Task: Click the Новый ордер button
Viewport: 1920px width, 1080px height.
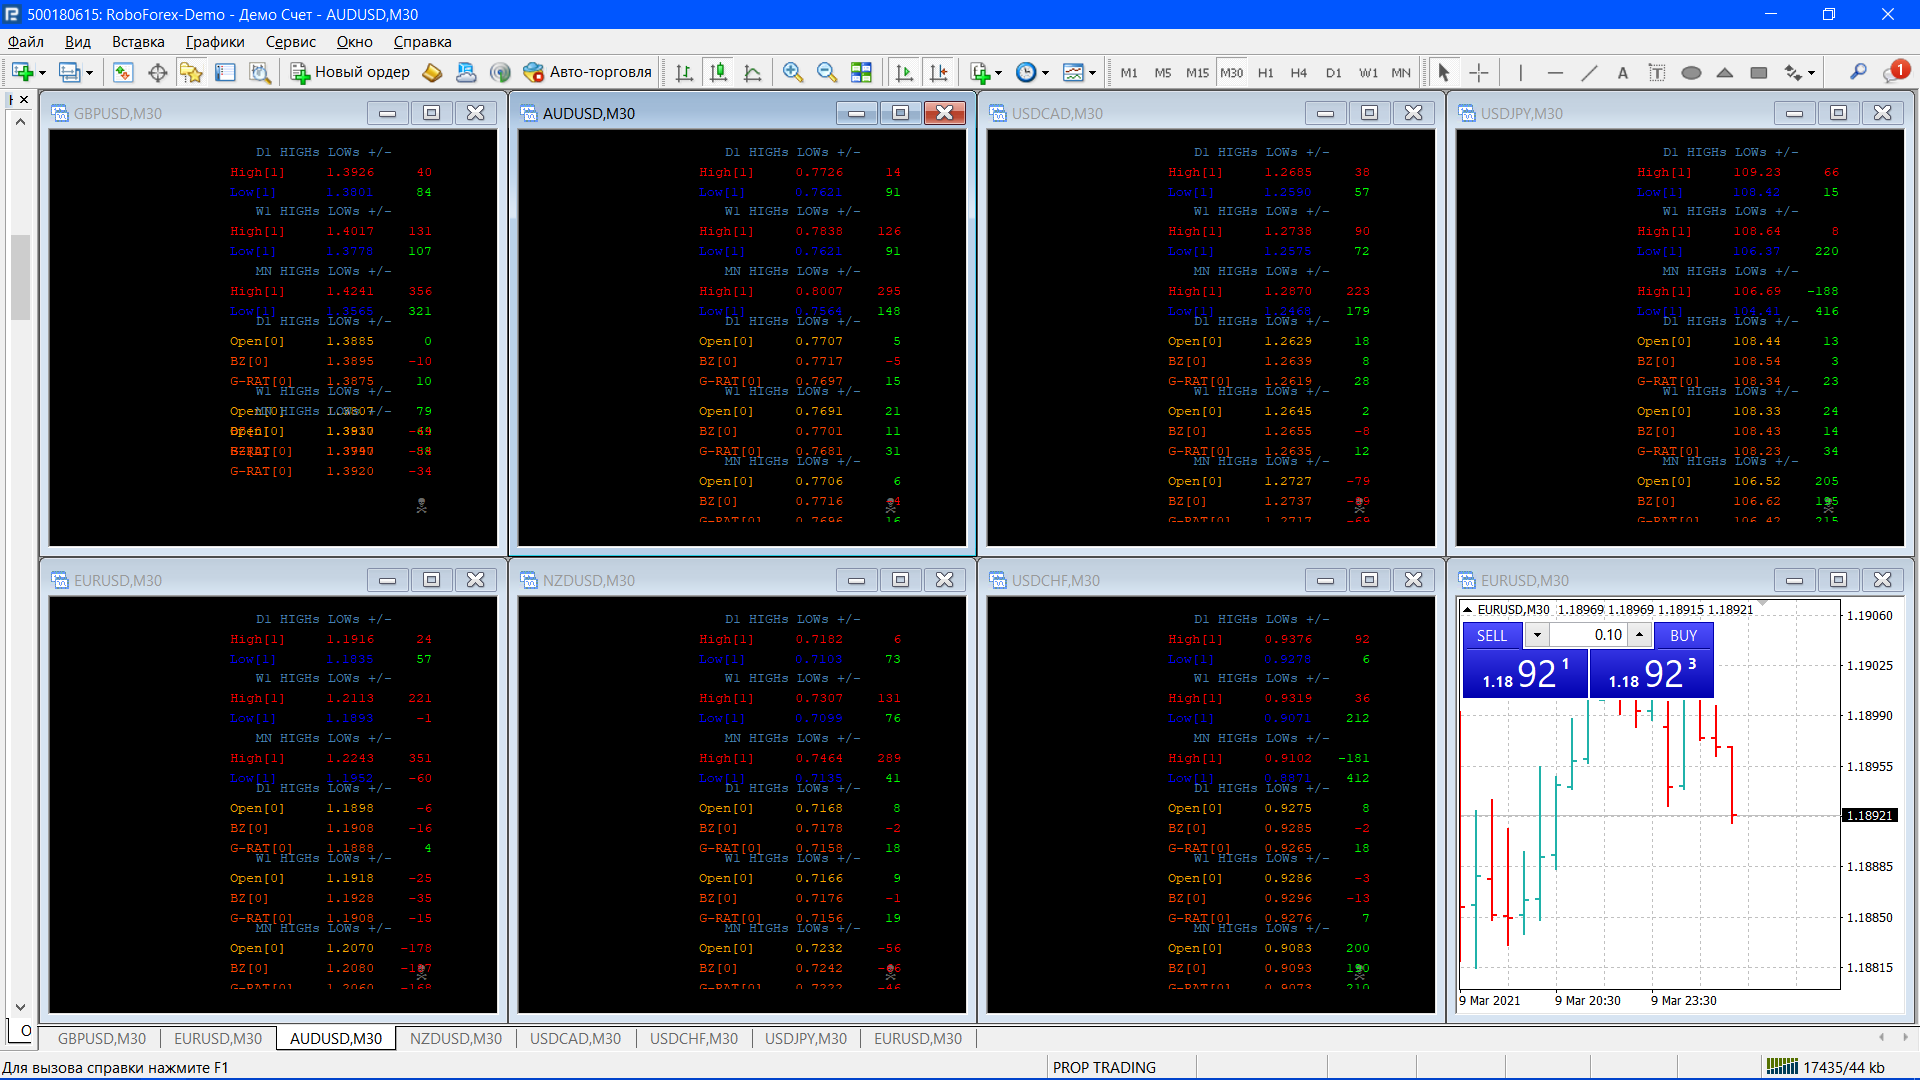Action: tap(350, 72)
